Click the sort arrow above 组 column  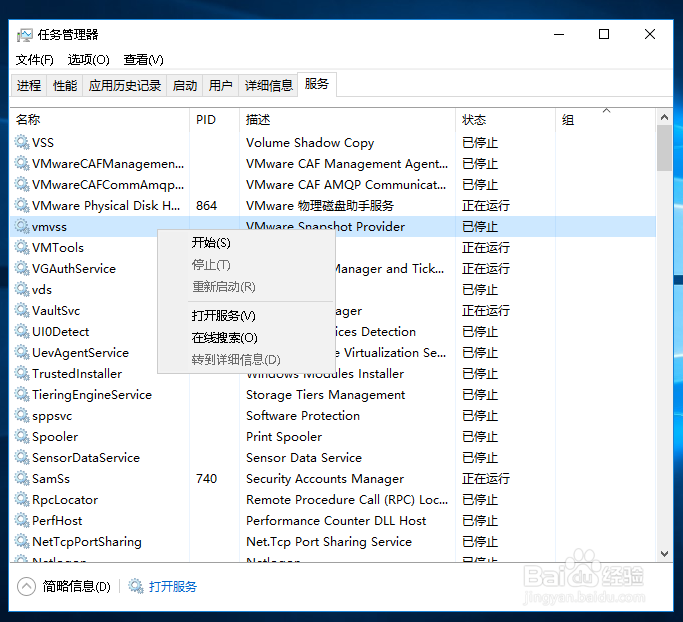coord(606,111)
